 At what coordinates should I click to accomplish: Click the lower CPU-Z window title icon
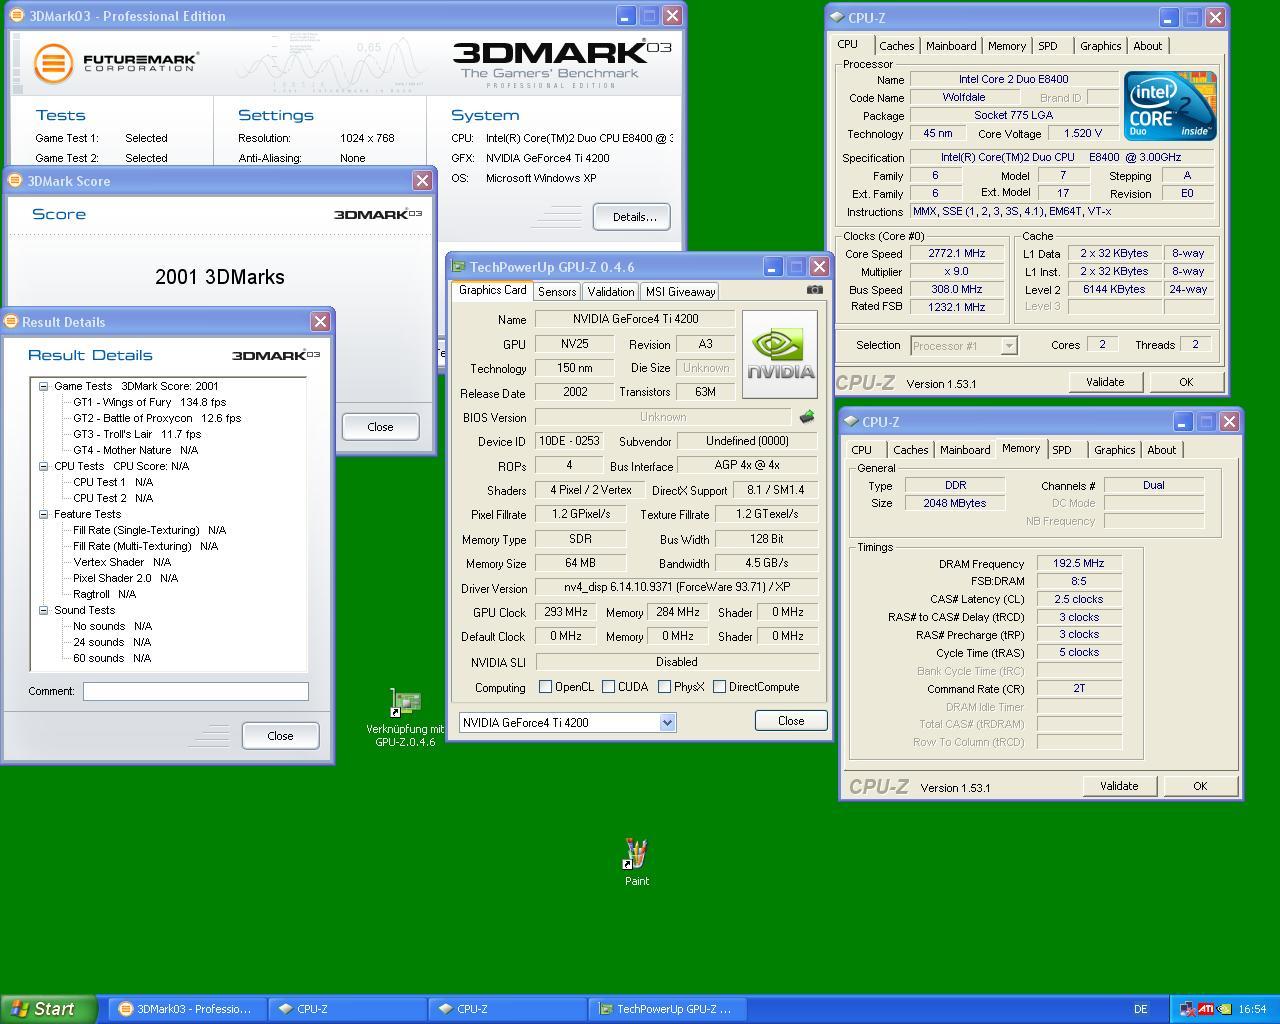tap(851, 421)
